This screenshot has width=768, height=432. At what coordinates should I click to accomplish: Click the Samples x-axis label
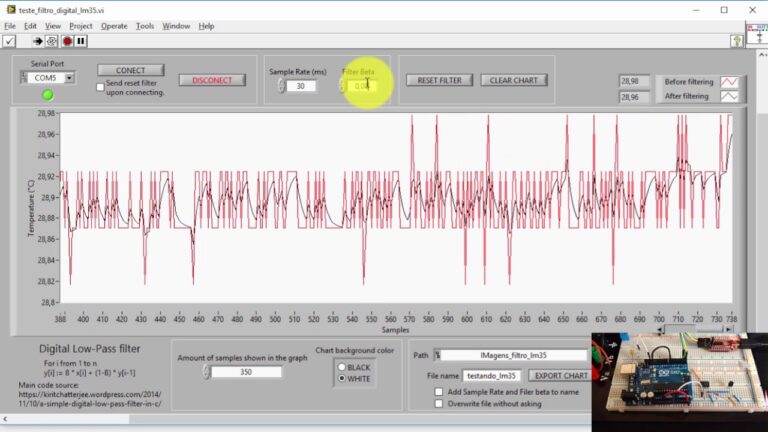click(x=395, y=330)
